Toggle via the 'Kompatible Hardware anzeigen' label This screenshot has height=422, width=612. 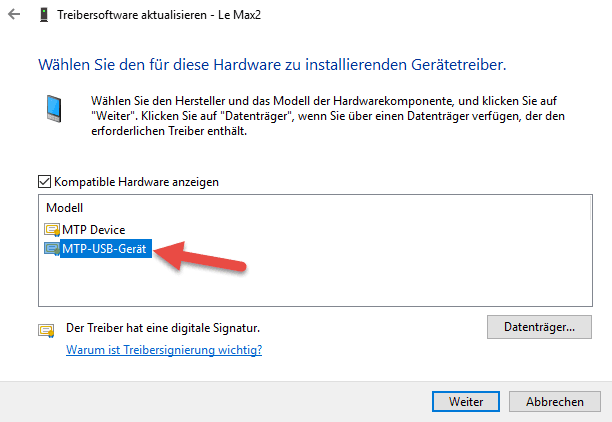point(136,182)
